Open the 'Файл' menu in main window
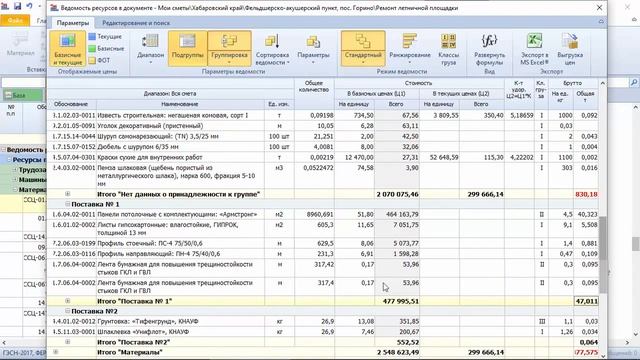 (x=15, y=20)
